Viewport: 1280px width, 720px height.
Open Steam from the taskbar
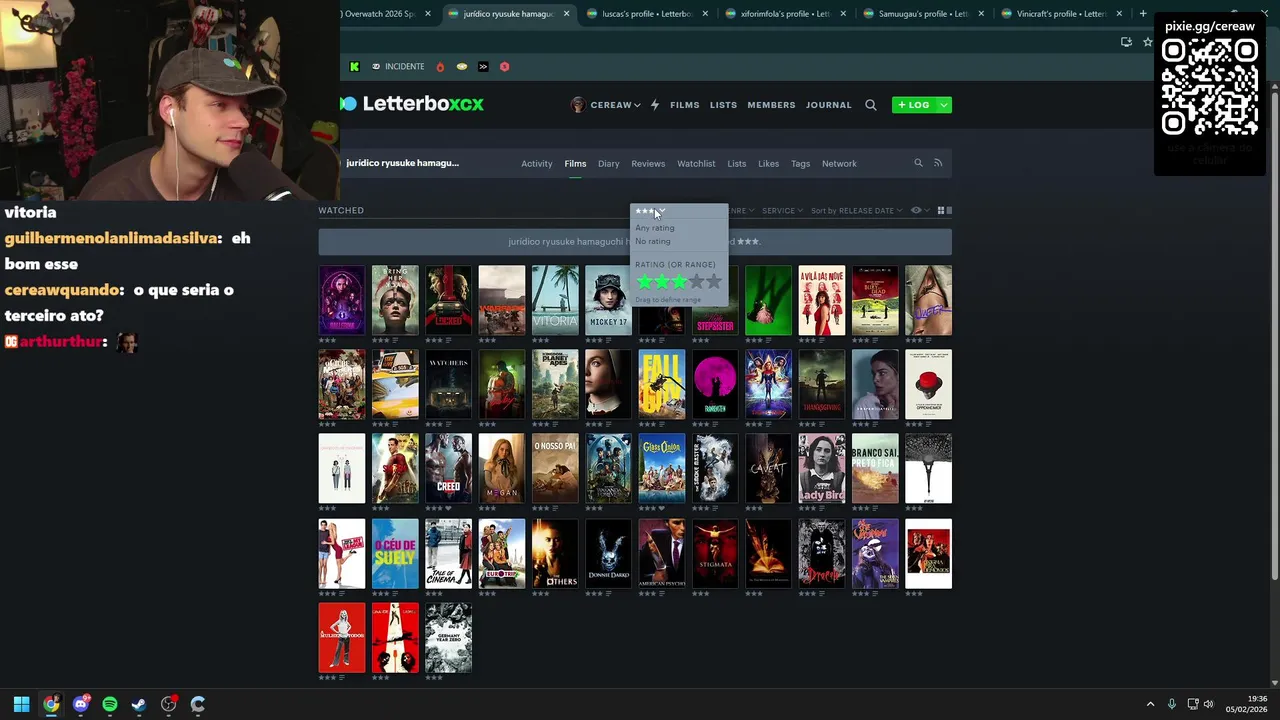(139, 704)
